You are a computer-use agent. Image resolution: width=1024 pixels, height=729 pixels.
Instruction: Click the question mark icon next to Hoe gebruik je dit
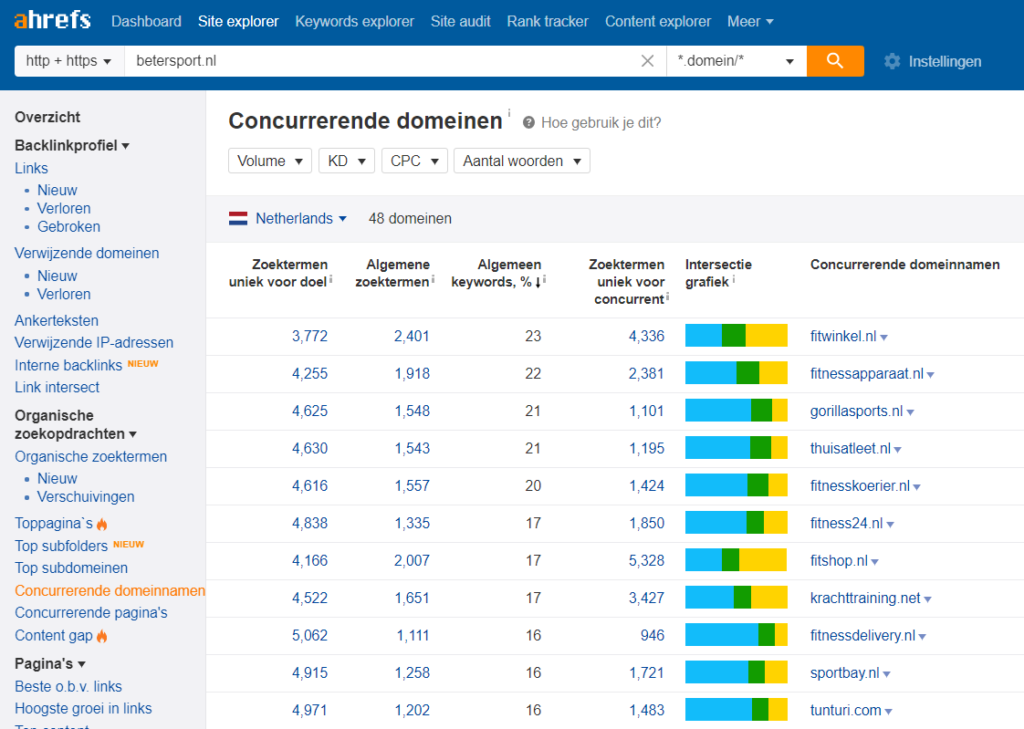click(x=528, y=123)
